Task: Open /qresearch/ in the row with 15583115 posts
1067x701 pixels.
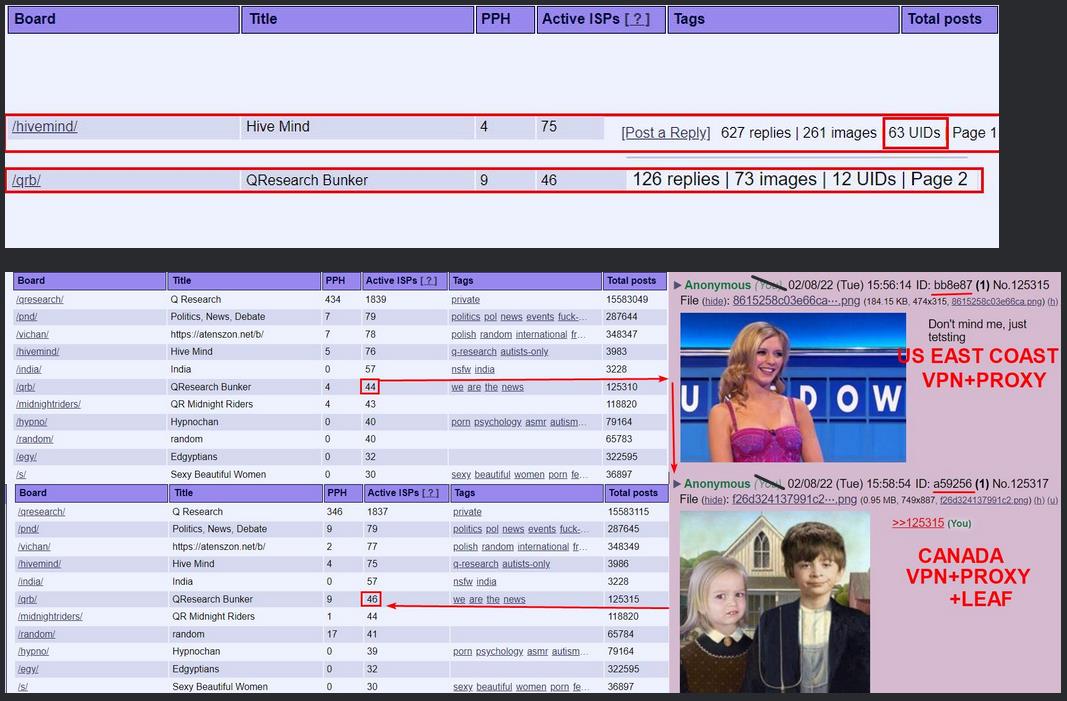Action: 42,512
